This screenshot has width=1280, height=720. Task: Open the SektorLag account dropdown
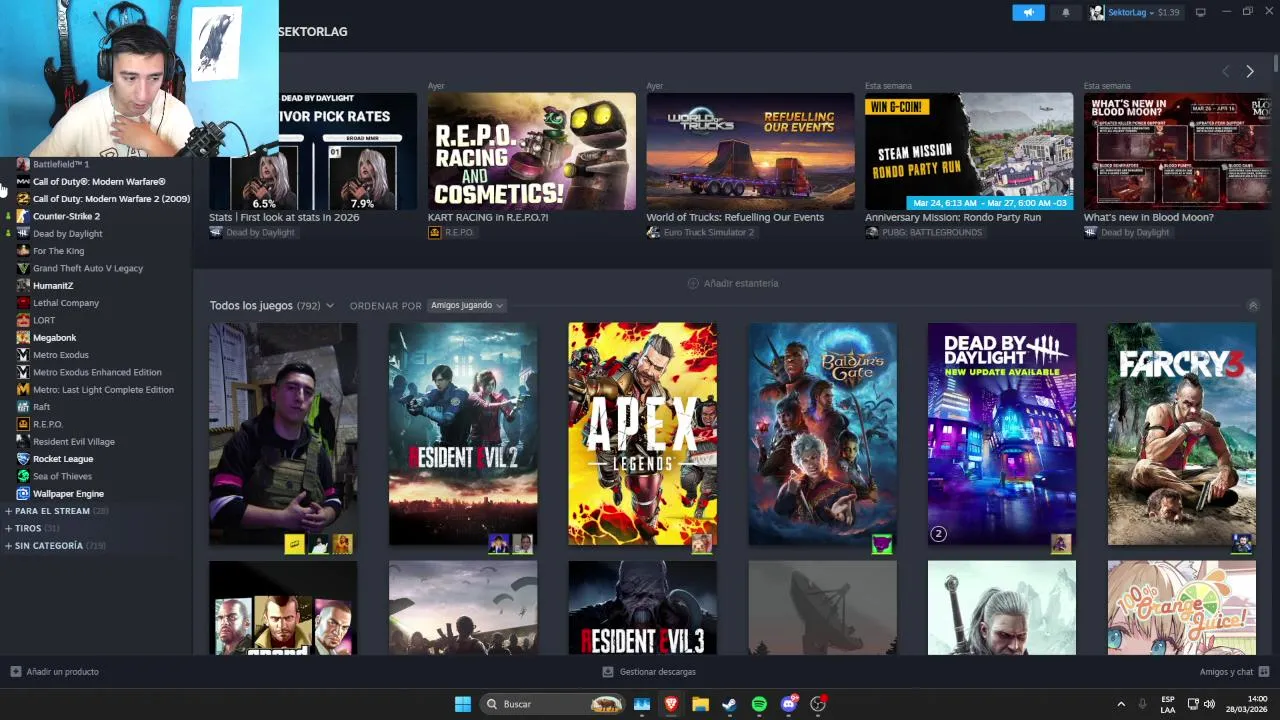[x=1135, y=12]
